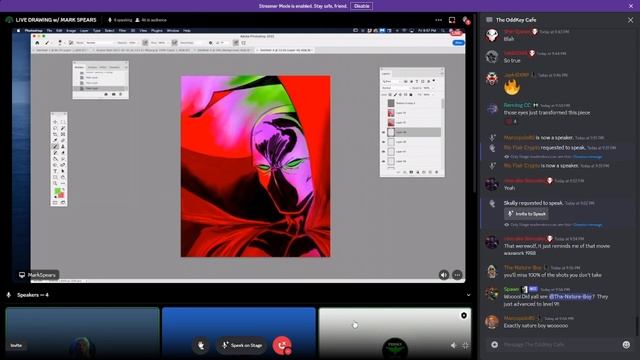
Task: Mute the third speaker tile volume
Action: tap(453, 345)
